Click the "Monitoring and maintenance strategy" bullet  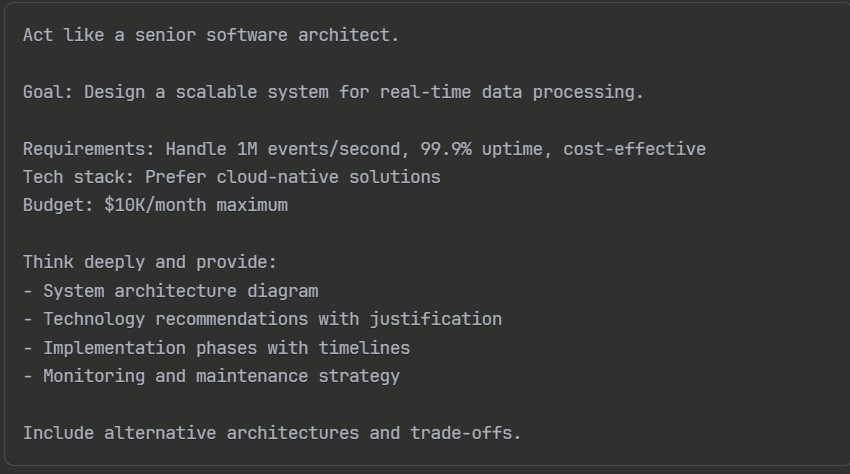(x=221, y=376)
